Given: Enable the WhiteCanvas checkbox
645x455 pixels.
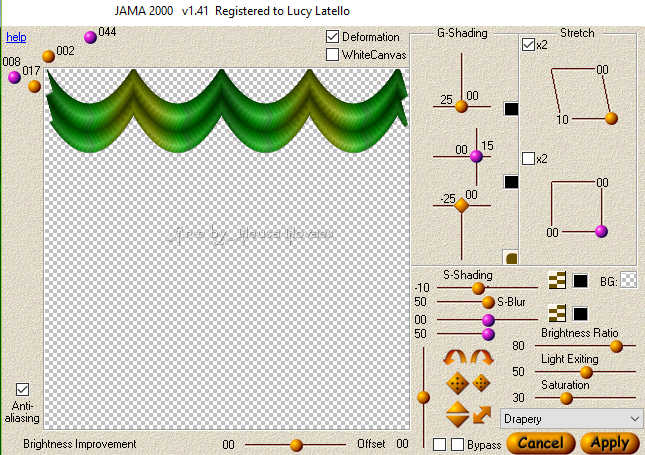Looking at the screenshot, I should [333, 55].
